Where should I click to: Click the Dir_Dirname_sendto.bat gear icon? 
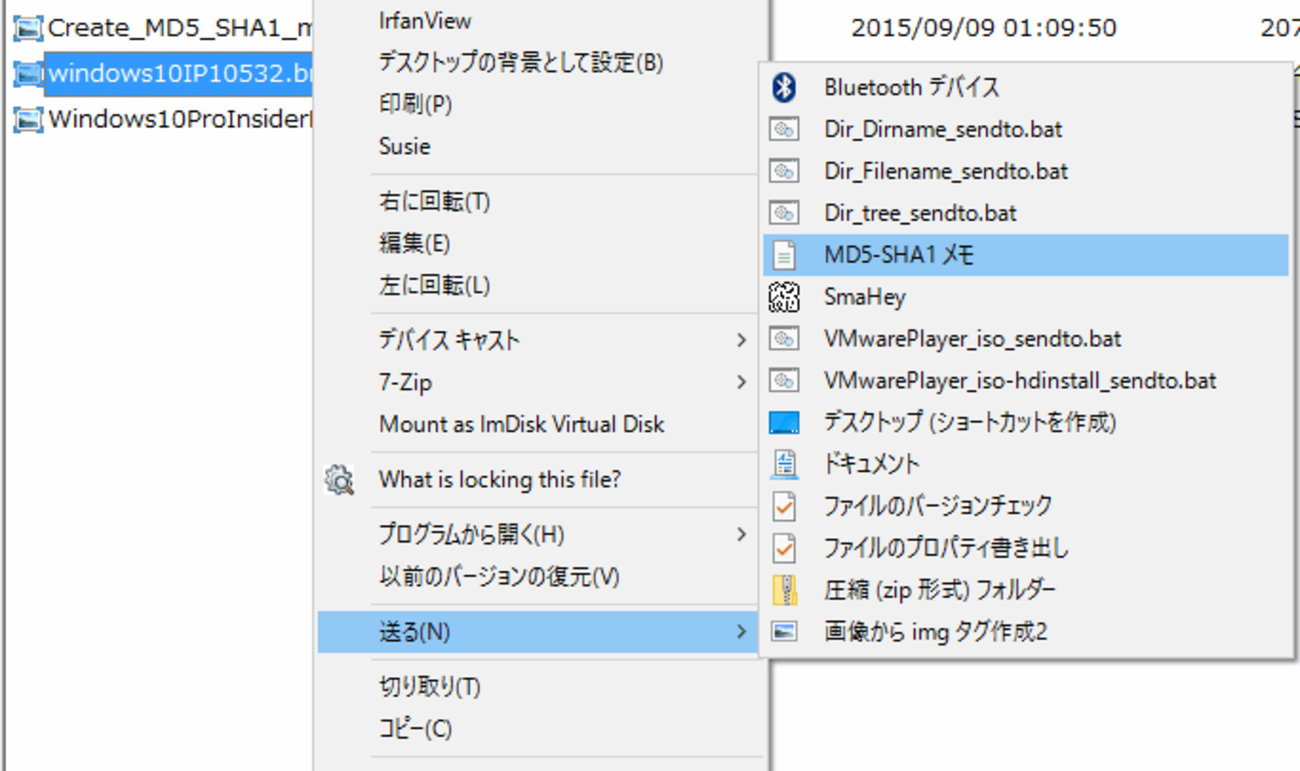pos(785,130)
